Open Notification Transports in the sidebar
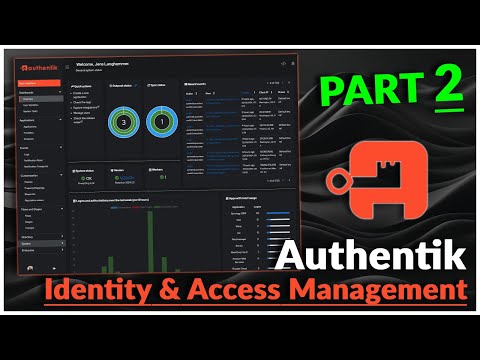The image size is (480, 360). coord(36,166)
